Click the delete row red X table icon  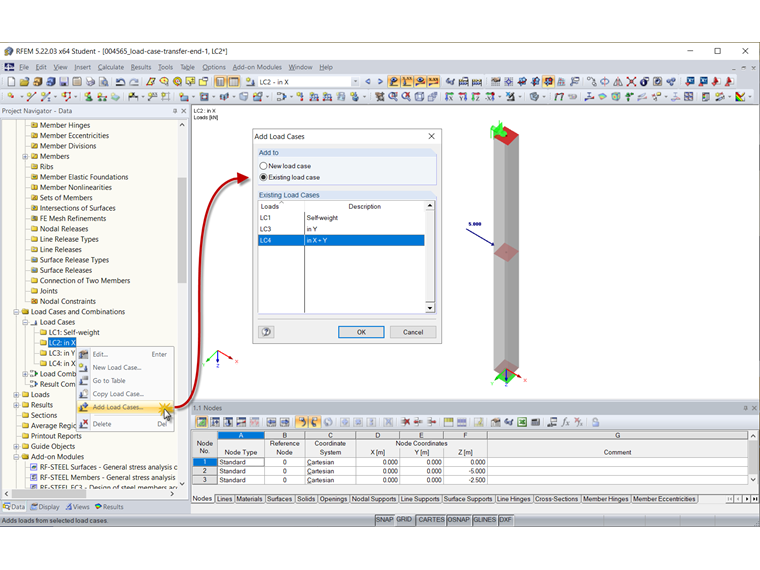(405, 422)
